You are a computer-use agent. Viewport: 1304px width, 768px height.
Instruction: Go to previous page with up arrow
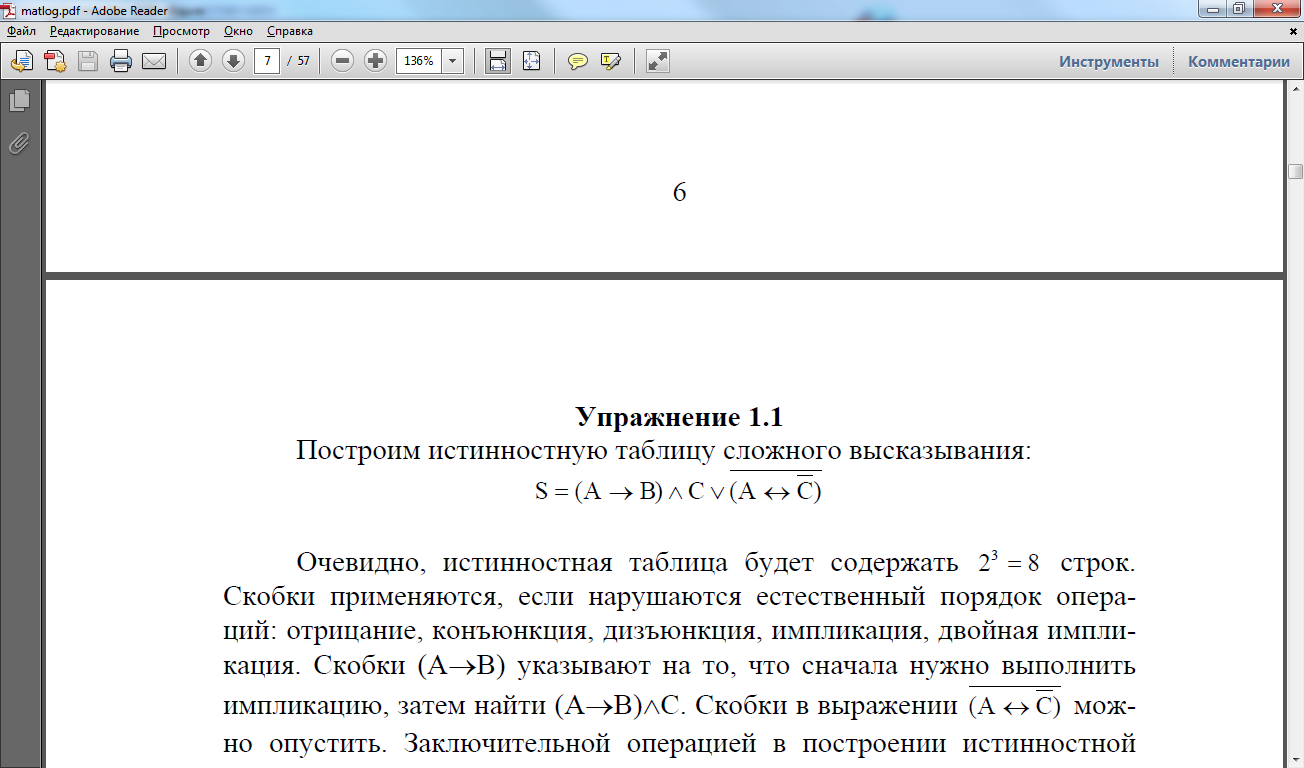(200, 61)
